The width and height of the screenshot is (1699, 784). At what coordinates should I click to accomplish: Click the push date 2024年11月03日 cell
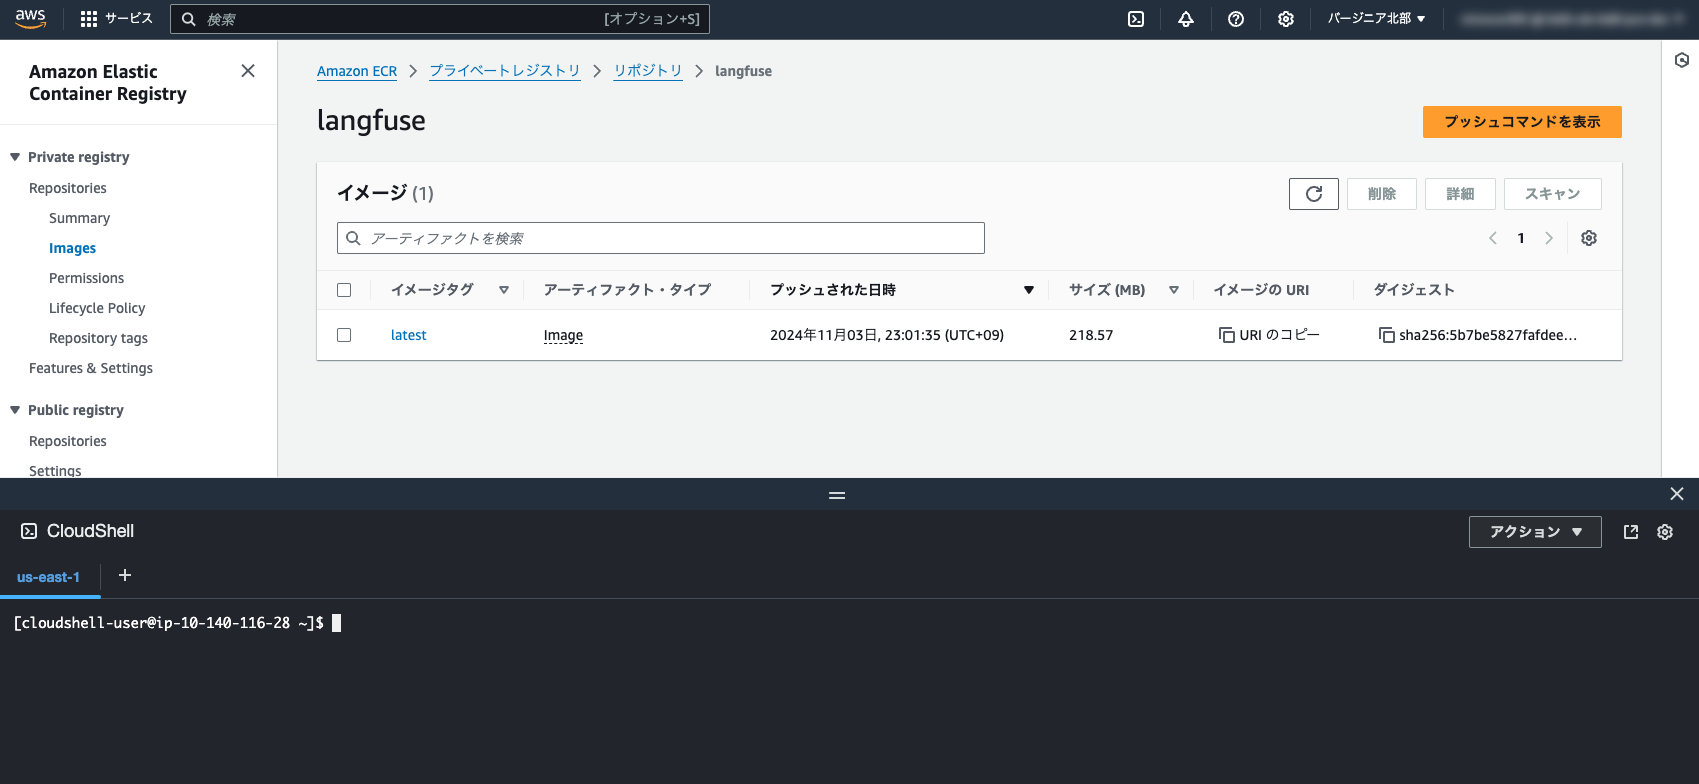coord(887,335)
